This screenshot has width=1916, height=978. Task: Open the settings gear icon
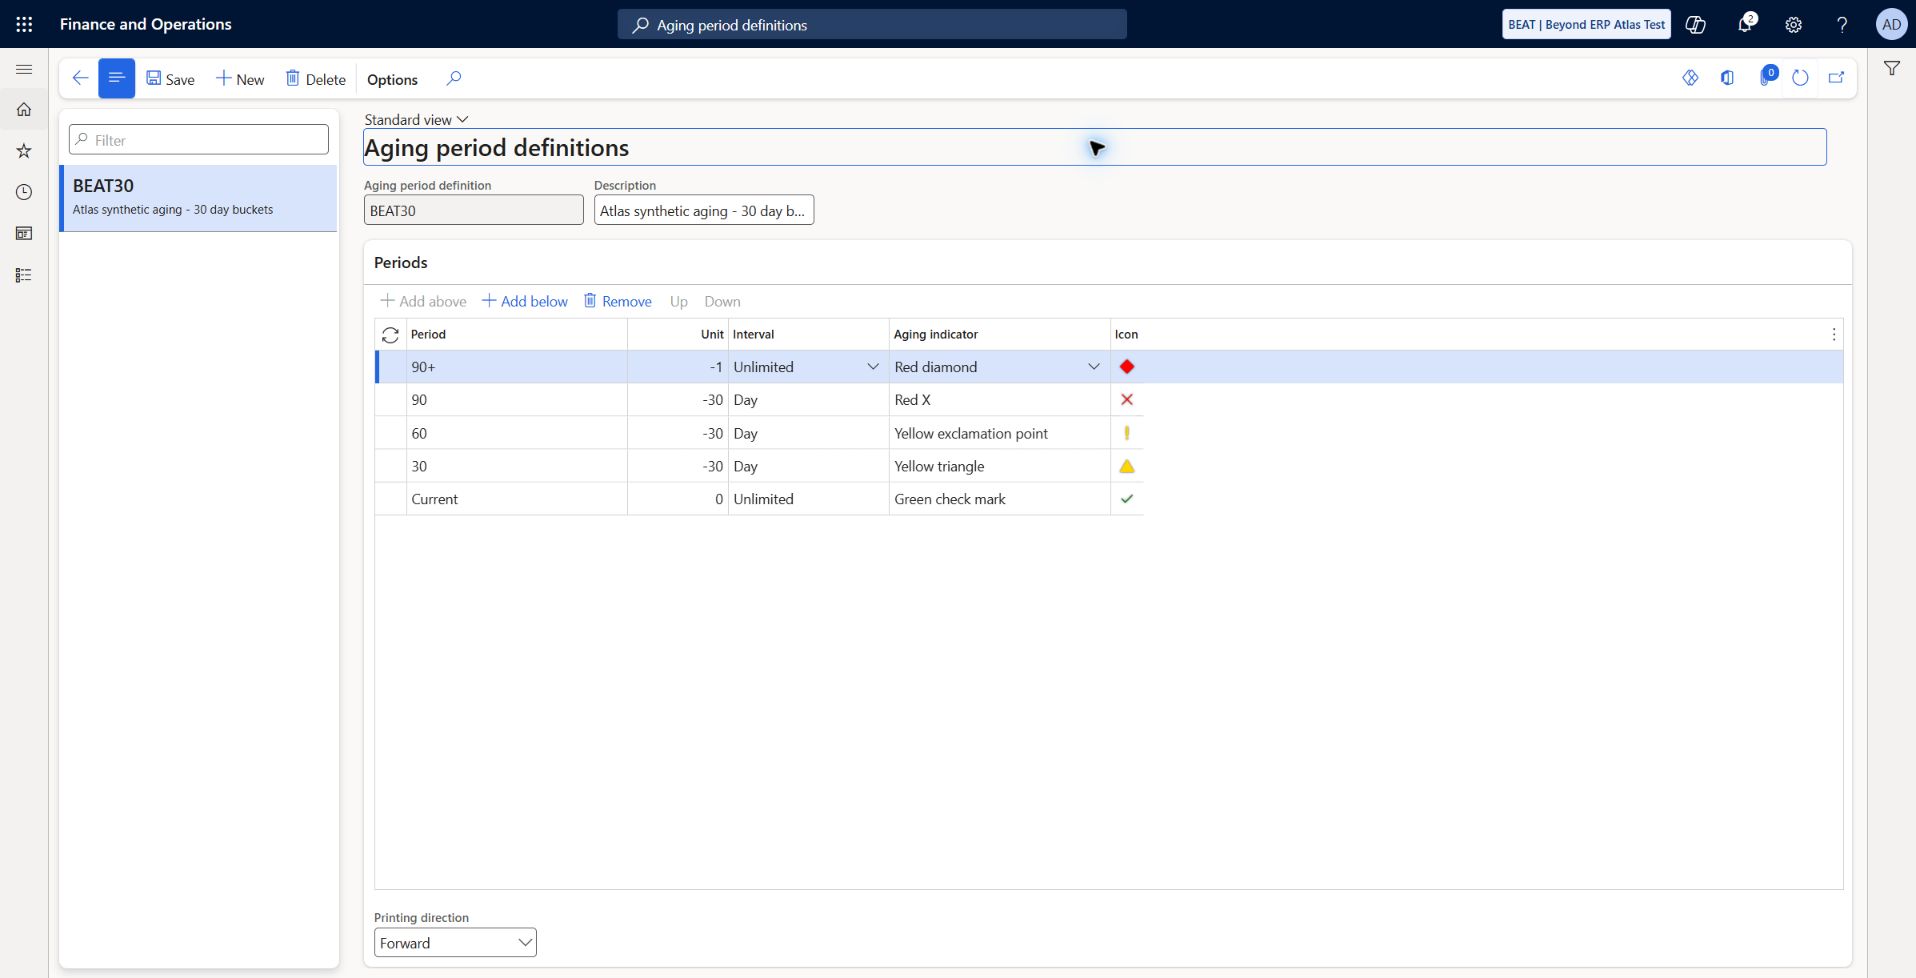1794,24
